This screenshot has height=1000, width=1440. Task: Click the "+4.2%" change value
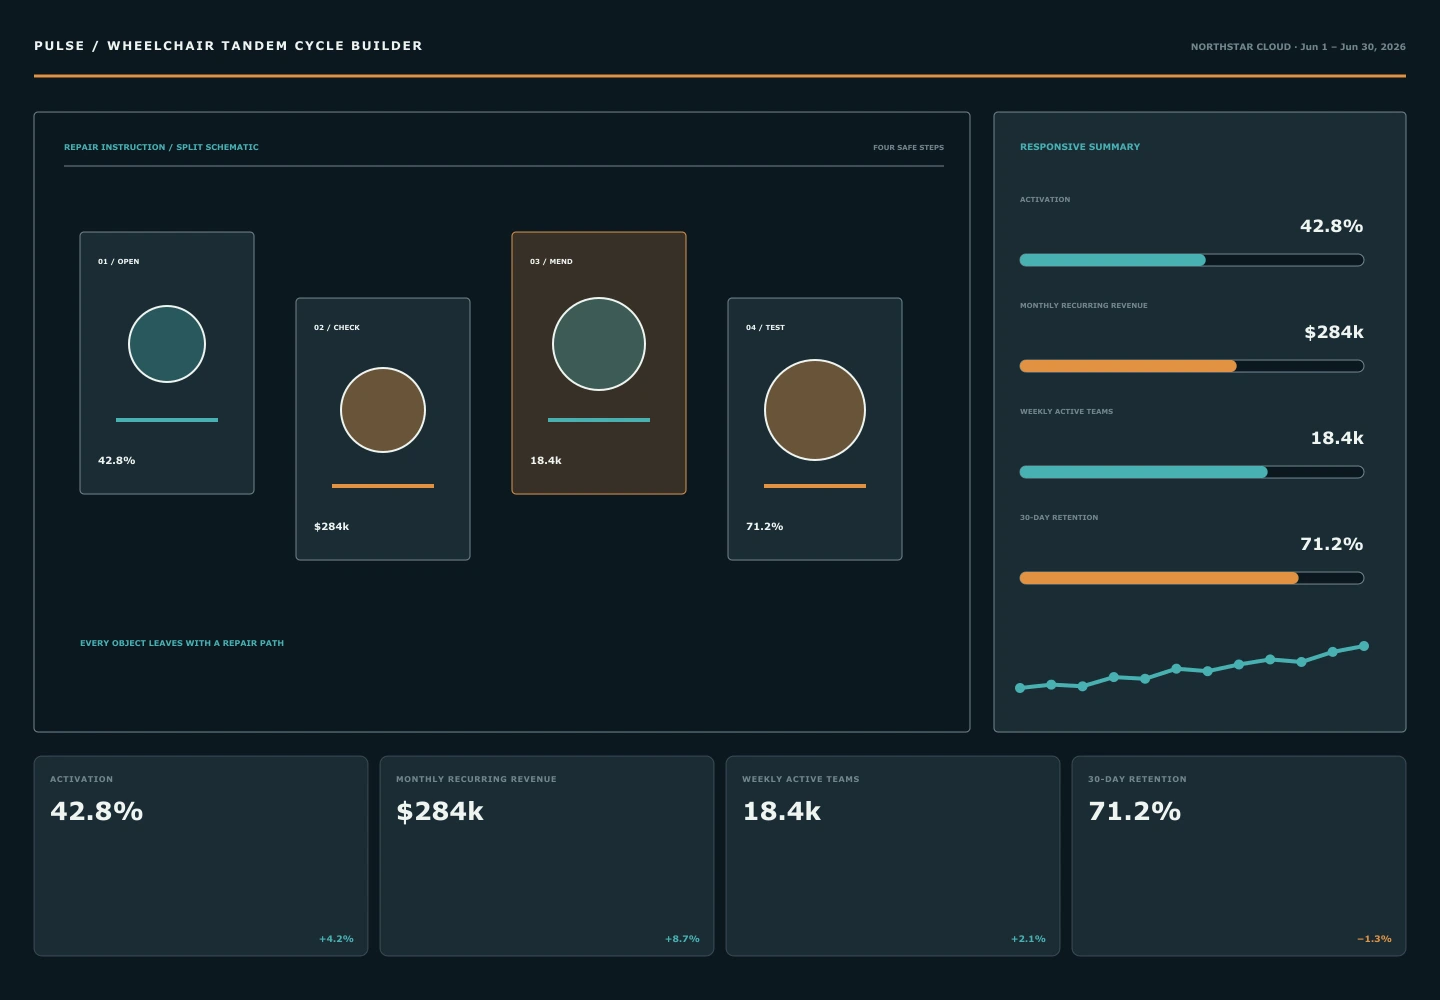click(336, 939)
